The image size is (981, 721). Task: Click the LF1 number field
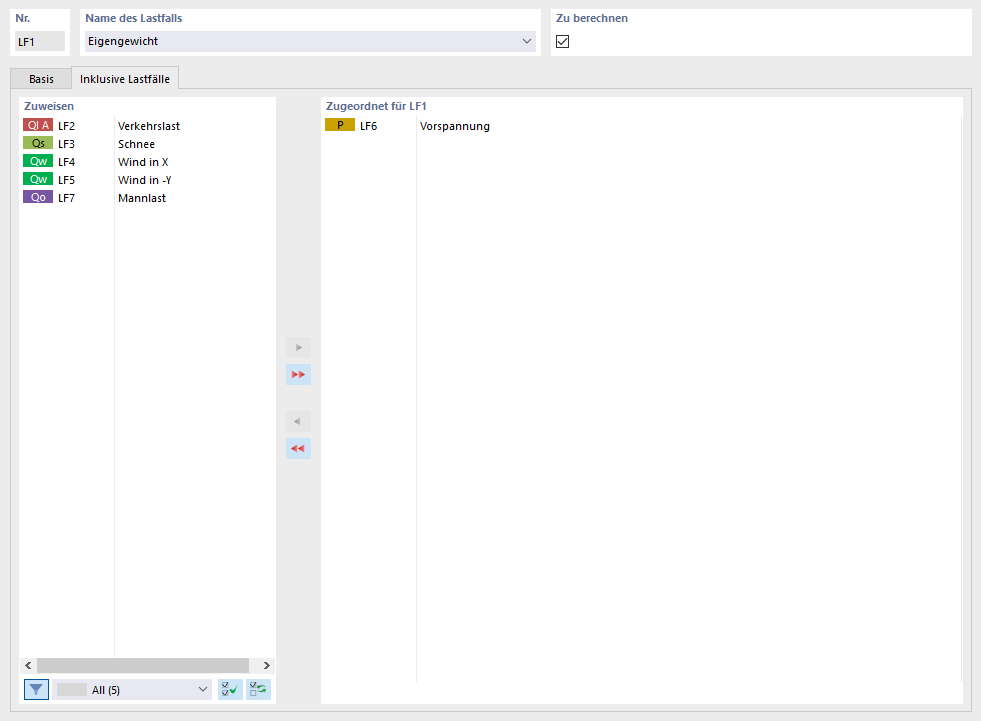[40, 42]
